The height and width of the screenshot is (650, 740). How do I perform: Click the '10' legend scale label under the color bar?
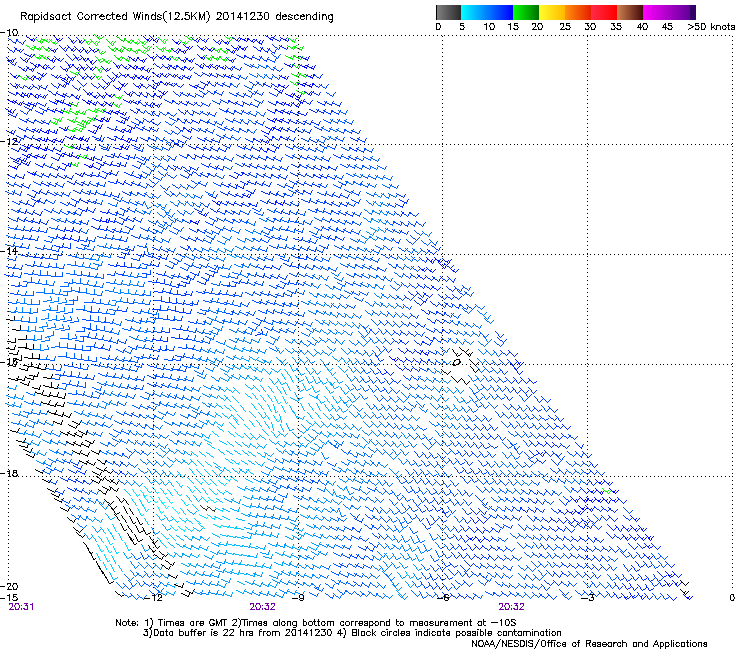(x=489, y=26)
